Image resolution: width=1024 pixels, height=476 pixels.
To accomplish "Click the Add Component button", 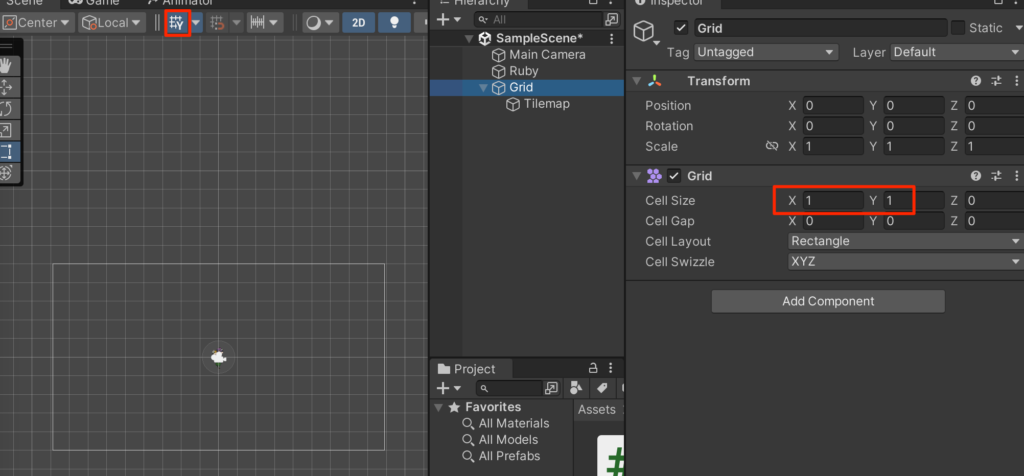I will tap(828, 302).
